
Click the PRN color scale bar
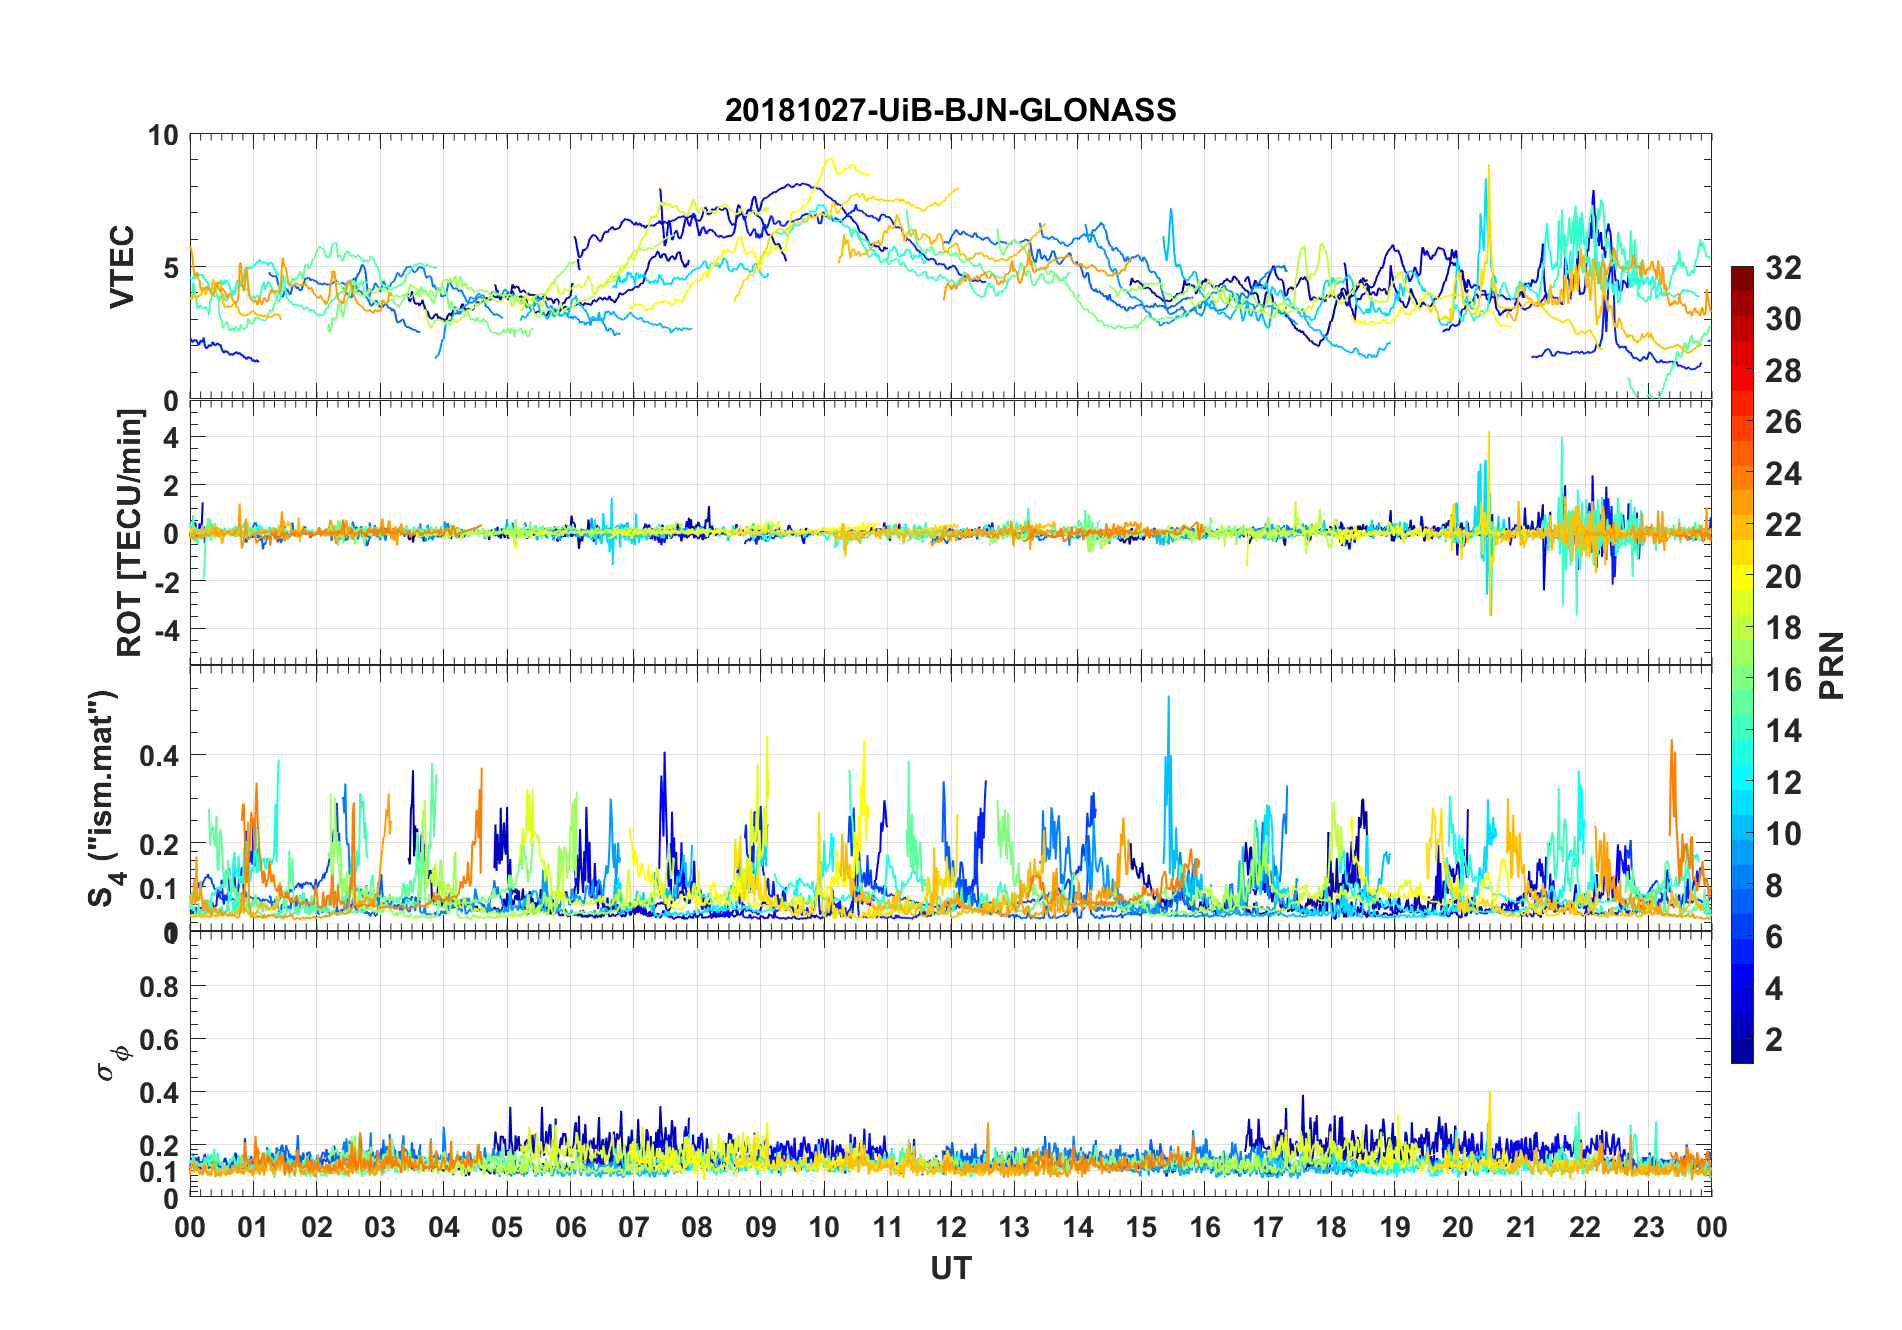click(1742, 664)
